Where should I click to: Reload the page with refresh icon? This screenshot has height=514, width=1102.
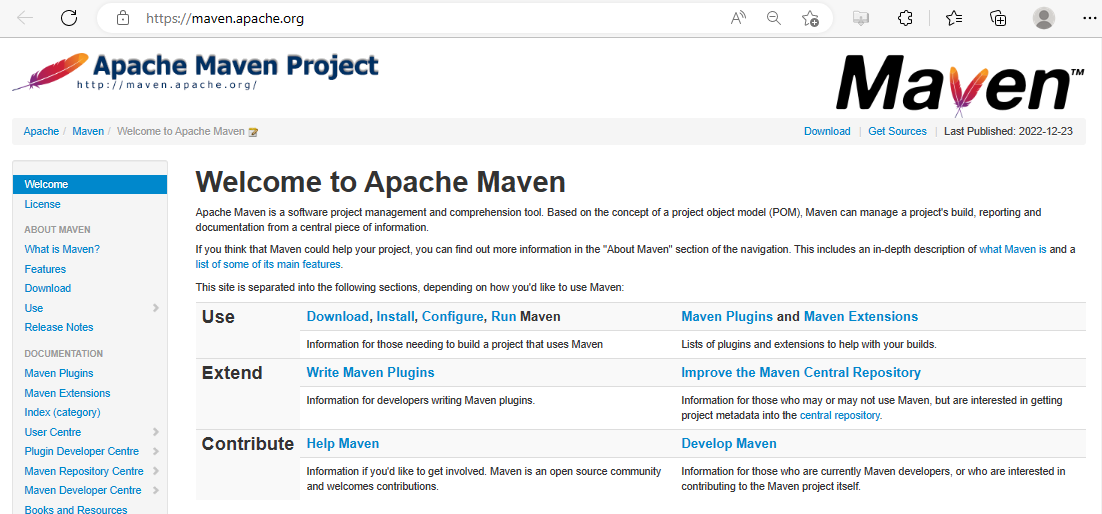69,18
